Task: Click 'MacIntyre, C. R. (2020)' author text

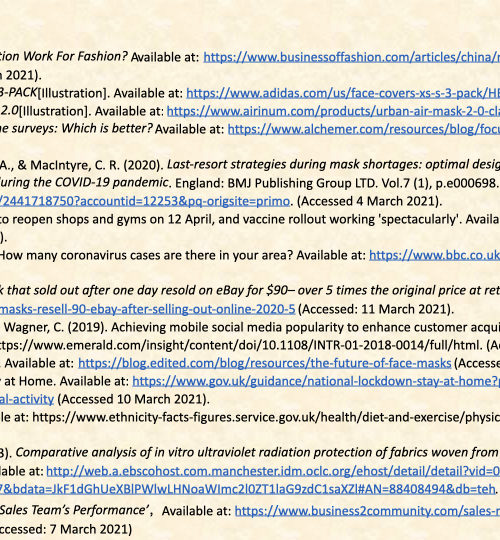Action: pos(97,165)
